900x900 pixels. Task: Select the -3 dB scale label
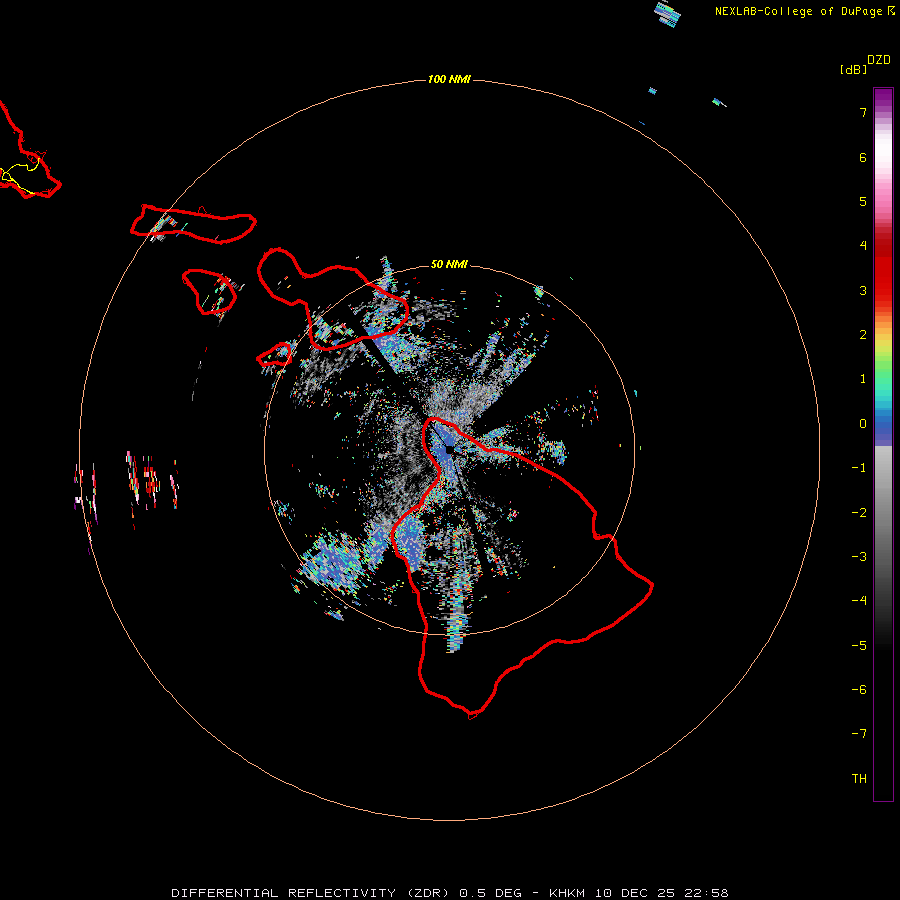pos(859,557)
